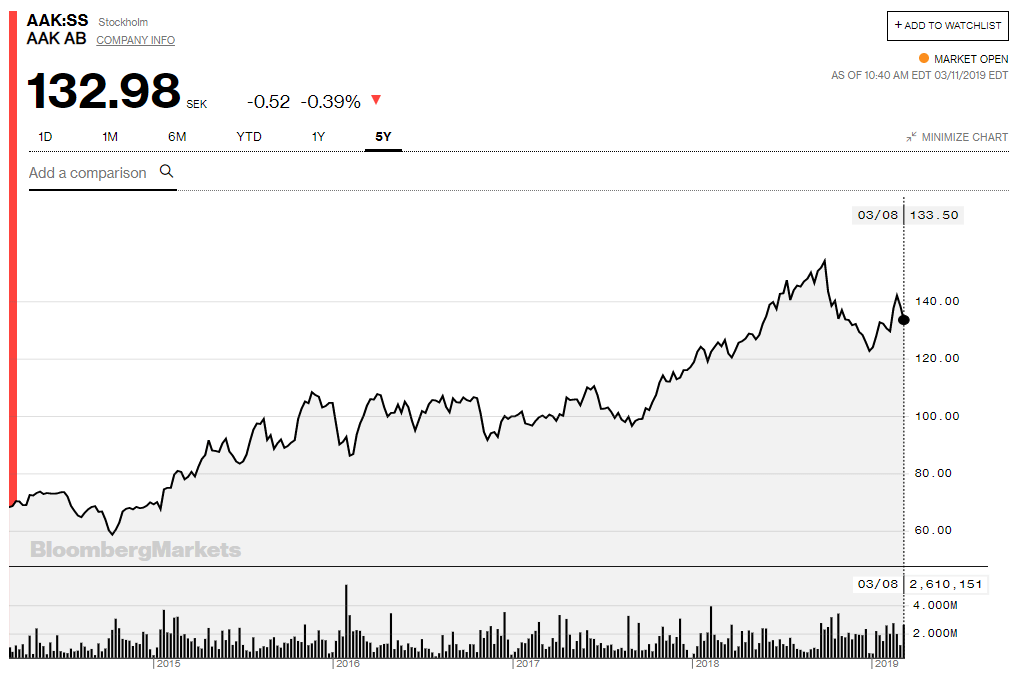The height and width of the screenshot is (683, 1027).
Task: Switch chart to YTD range
Action: coord(249,137)
